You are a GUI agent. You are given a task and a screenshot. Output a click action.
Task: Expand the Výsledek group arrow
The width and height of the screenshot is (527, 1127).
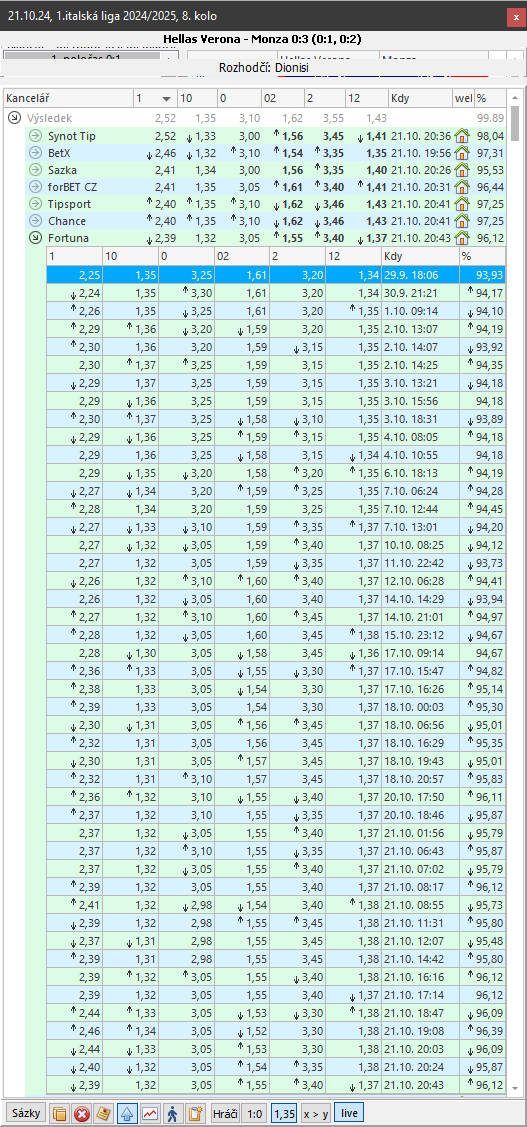(14, 119)
